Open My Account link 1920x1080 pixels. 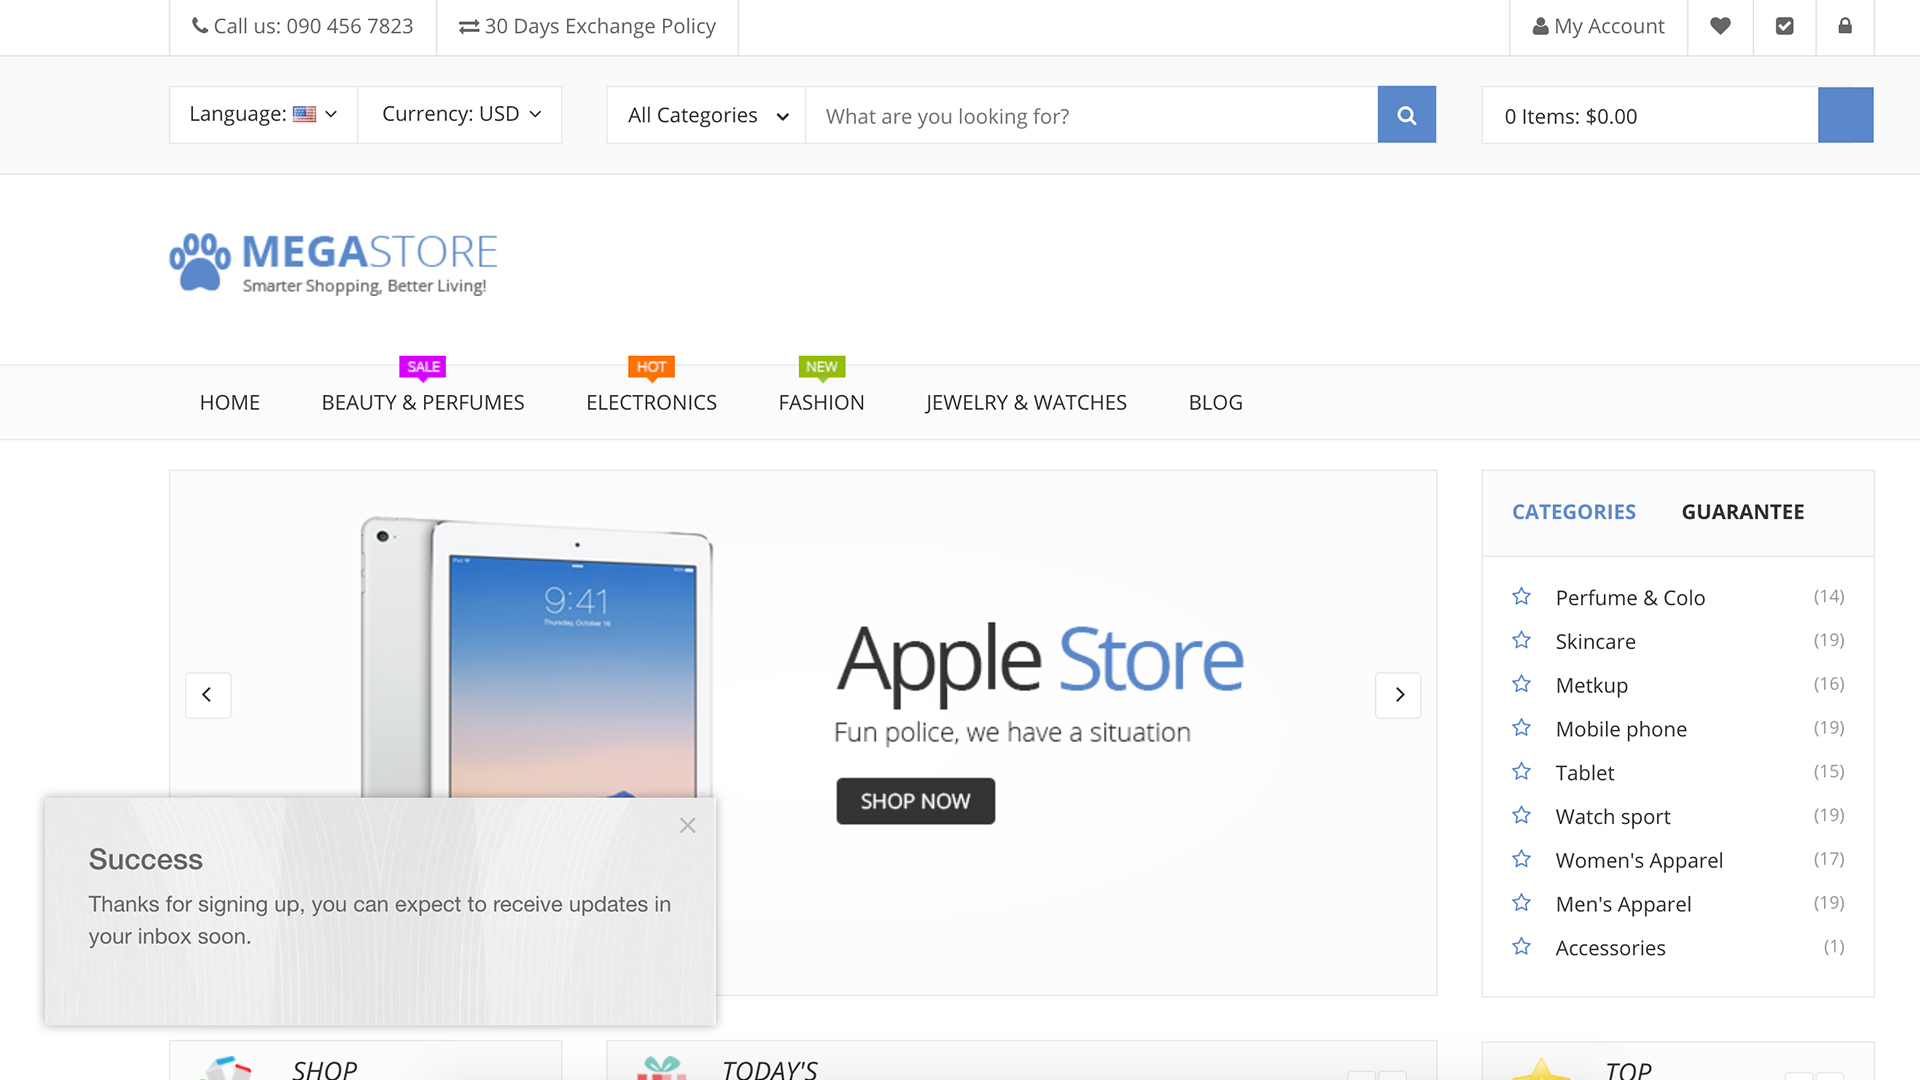pyautogui.click(x=1598, y=26)
